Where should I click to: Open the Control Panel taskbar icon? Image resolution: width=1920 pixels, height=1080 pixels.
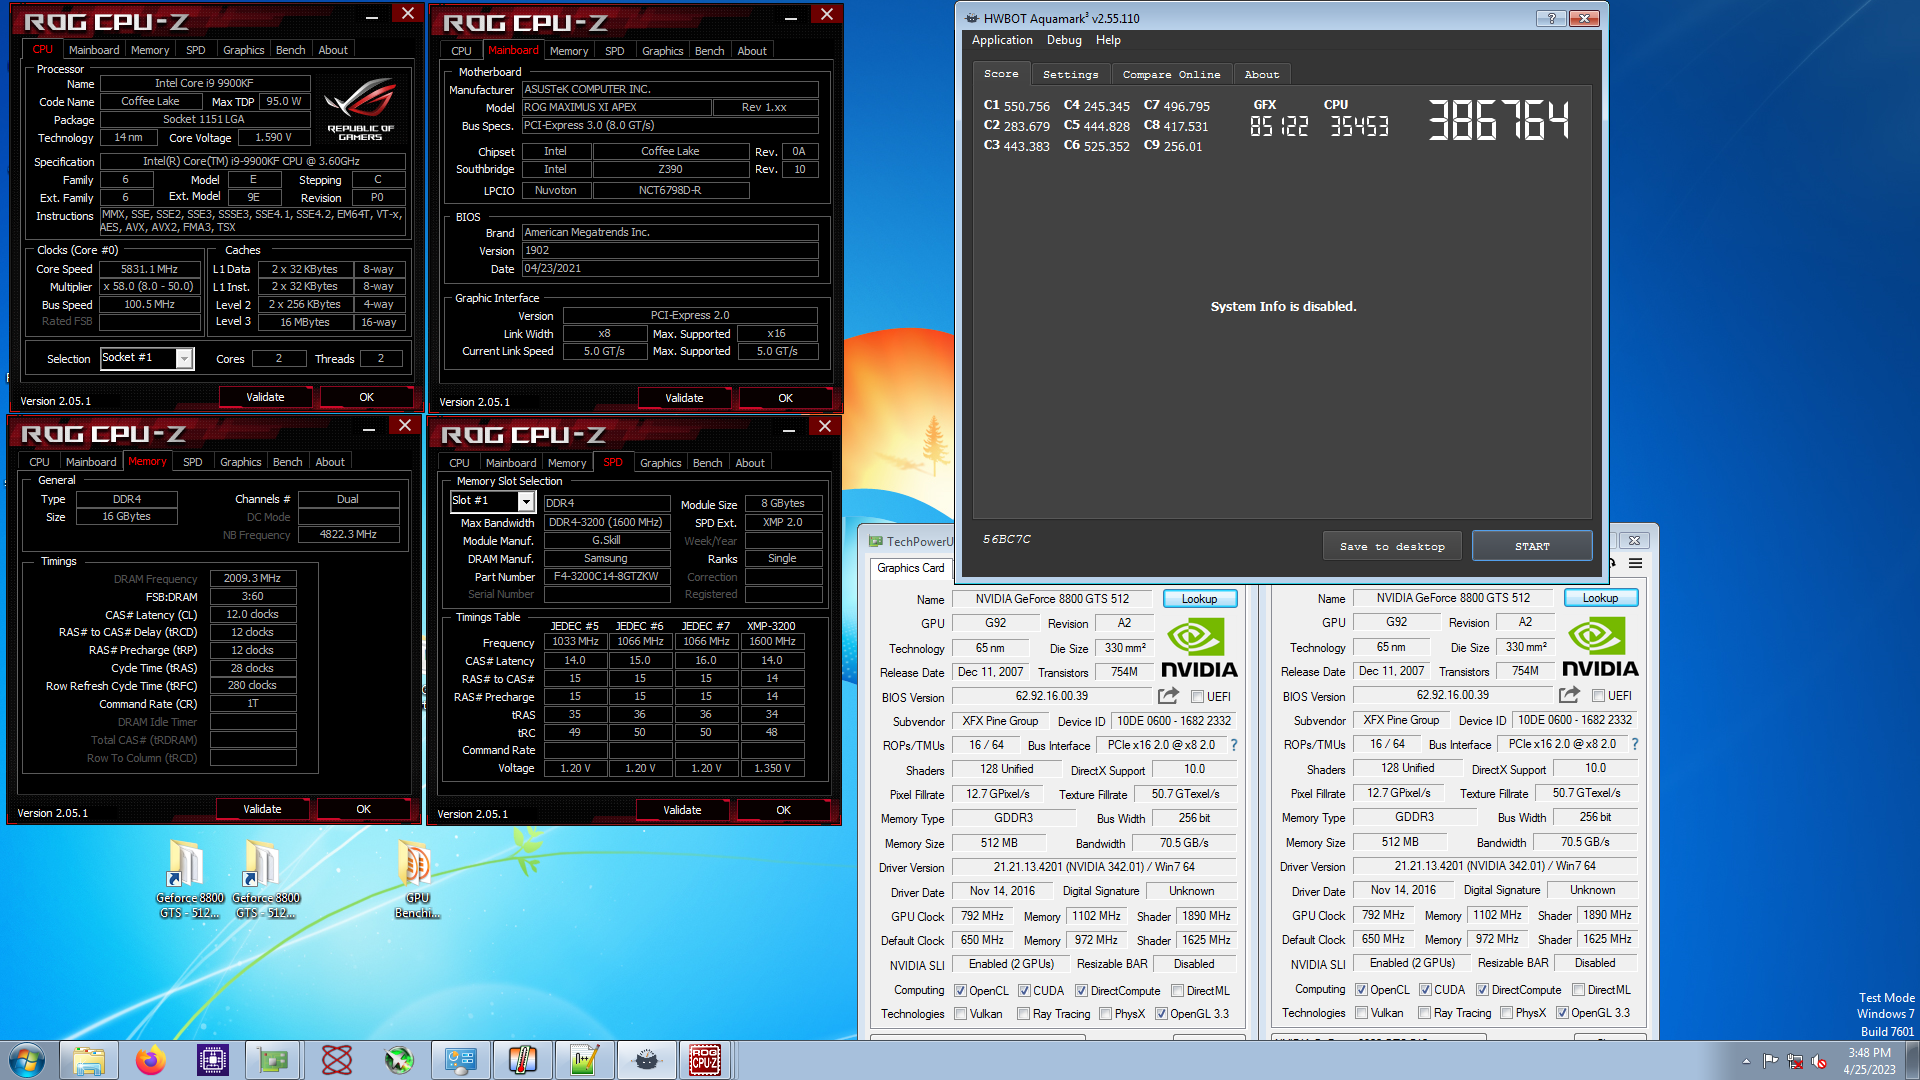461,1060
